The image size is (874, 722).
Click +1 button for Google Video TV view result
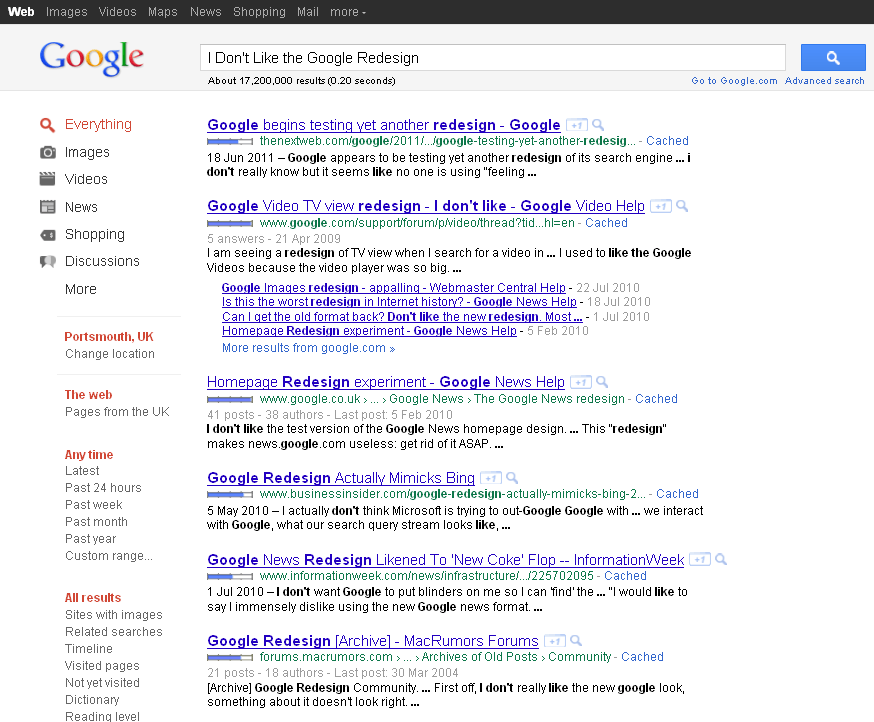click(661, 206)
